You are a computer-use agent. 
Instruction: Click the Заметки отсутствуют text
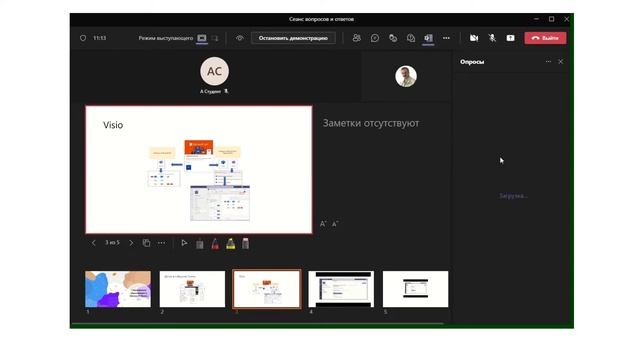coord(371,123)
